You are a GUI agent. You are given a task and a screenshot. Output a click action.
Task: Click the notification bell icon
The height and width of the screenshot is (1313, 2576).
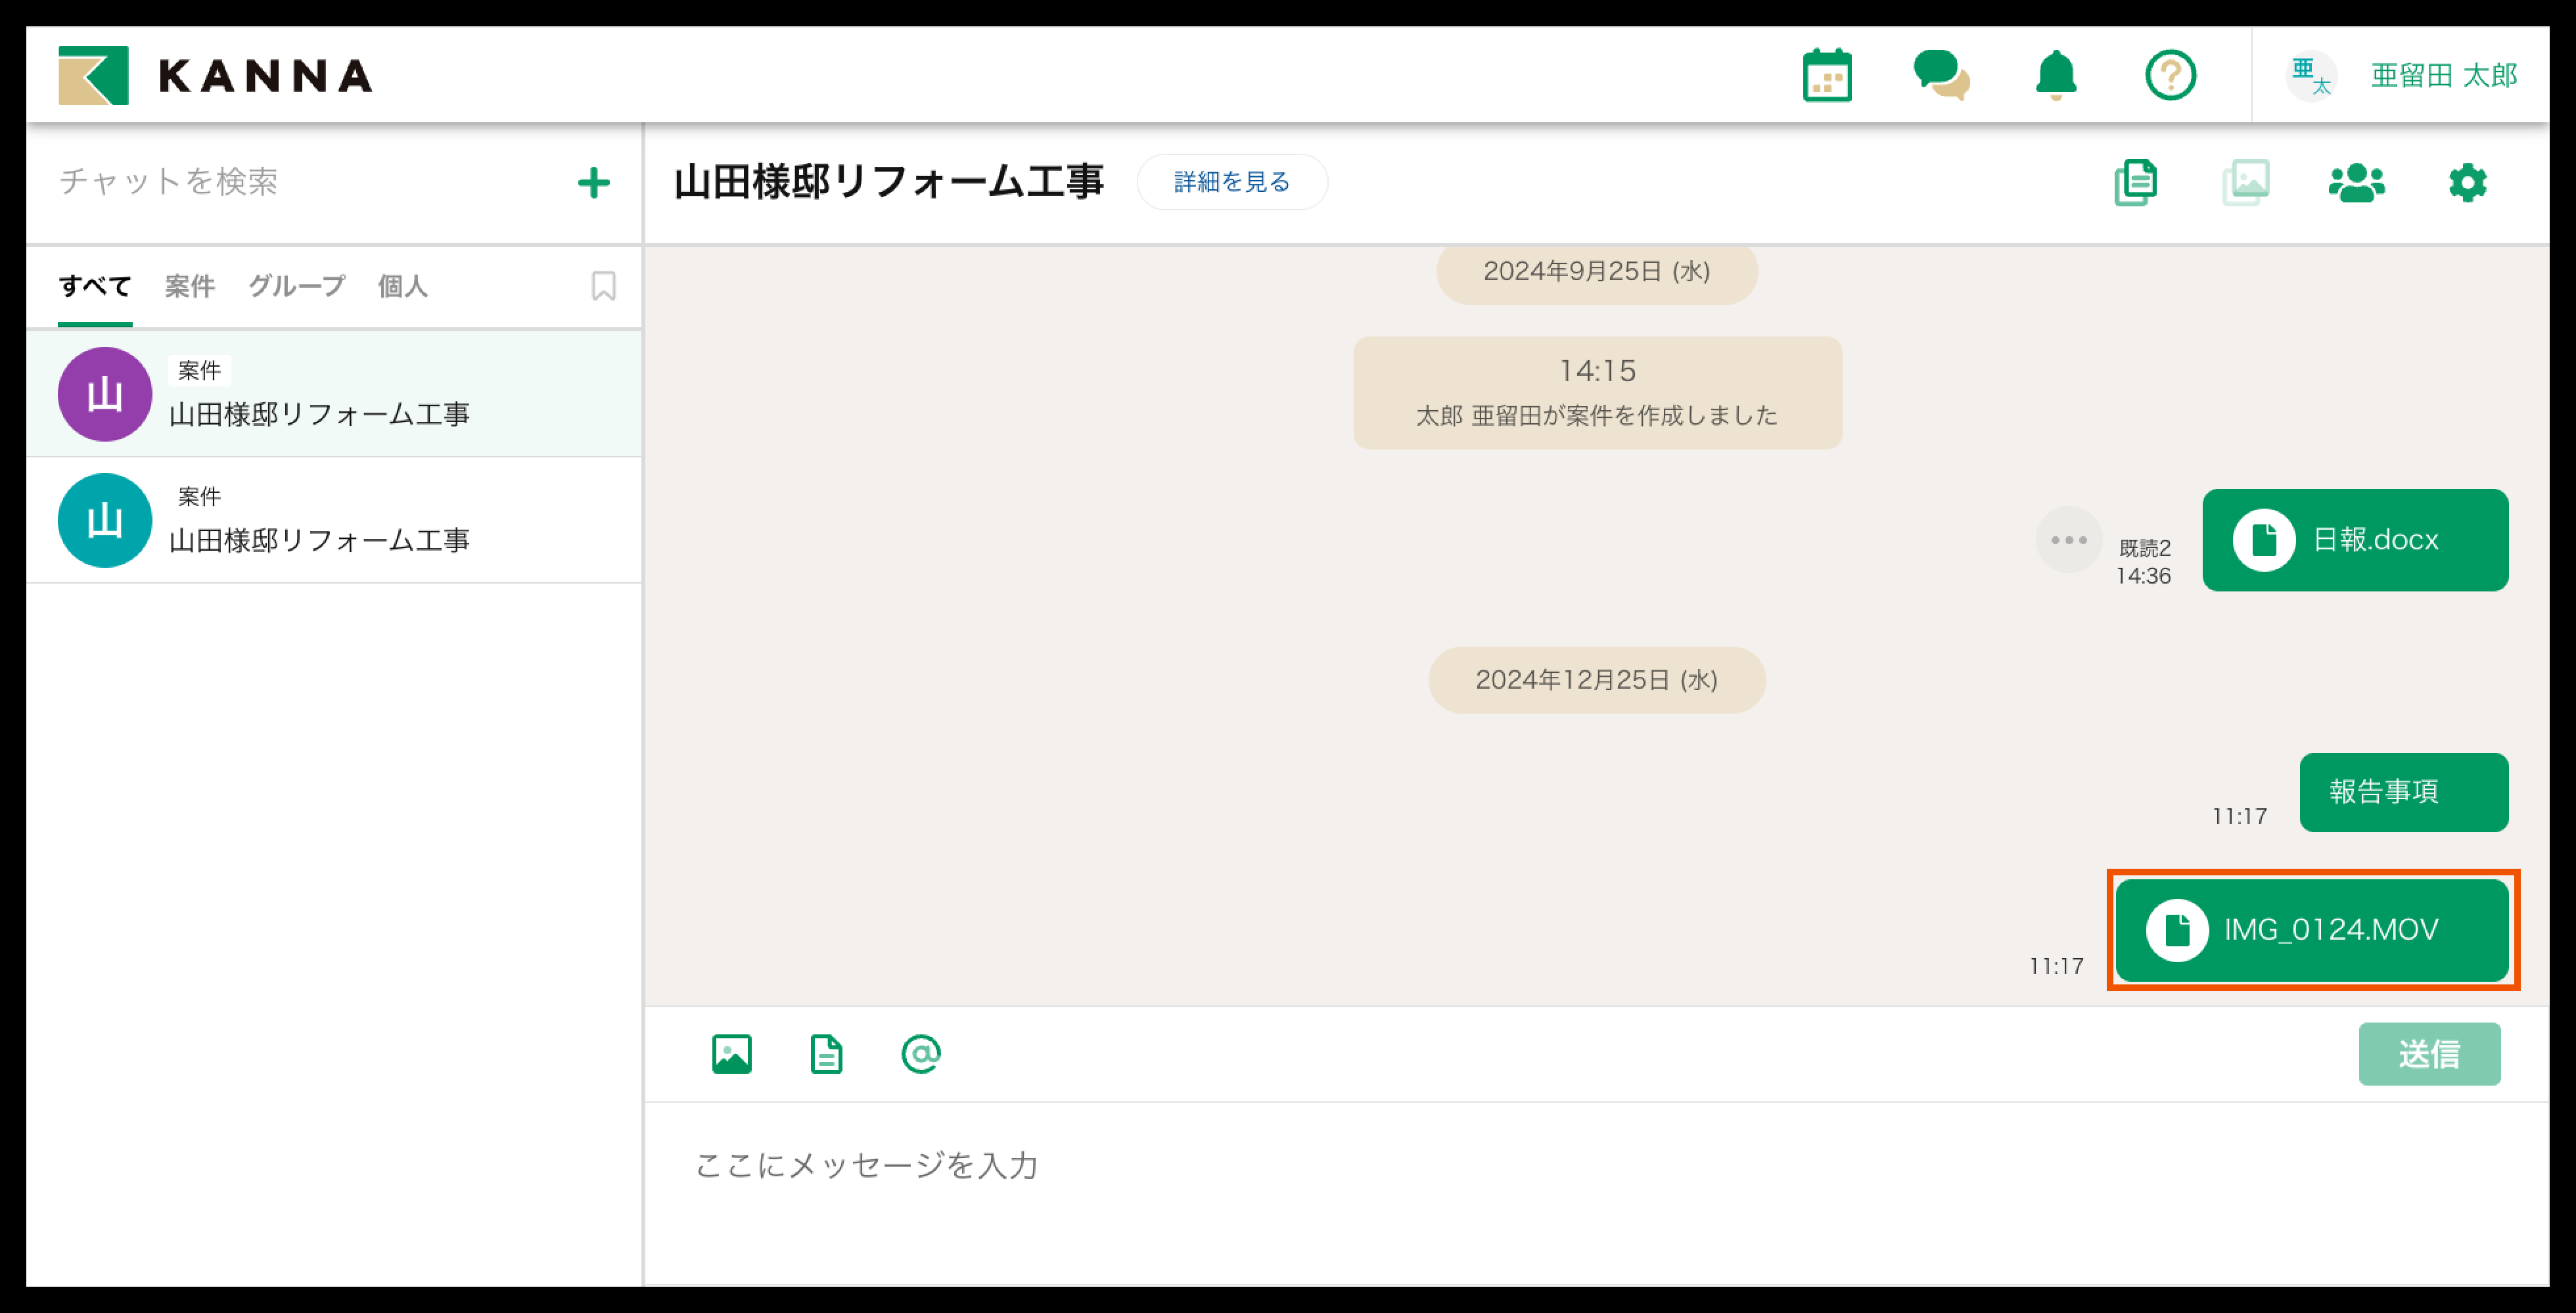click(2055, 76)
